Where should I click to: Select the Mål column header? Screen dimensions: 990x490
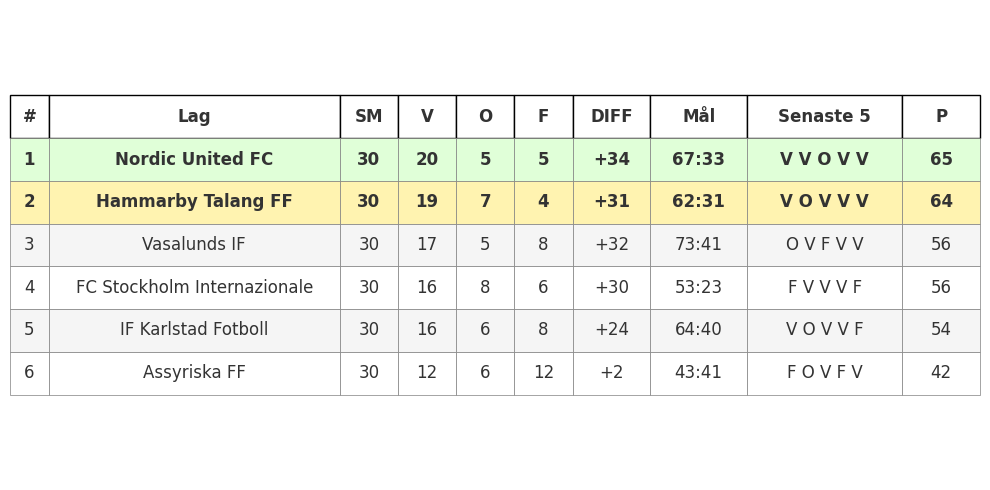coord(698,117)
